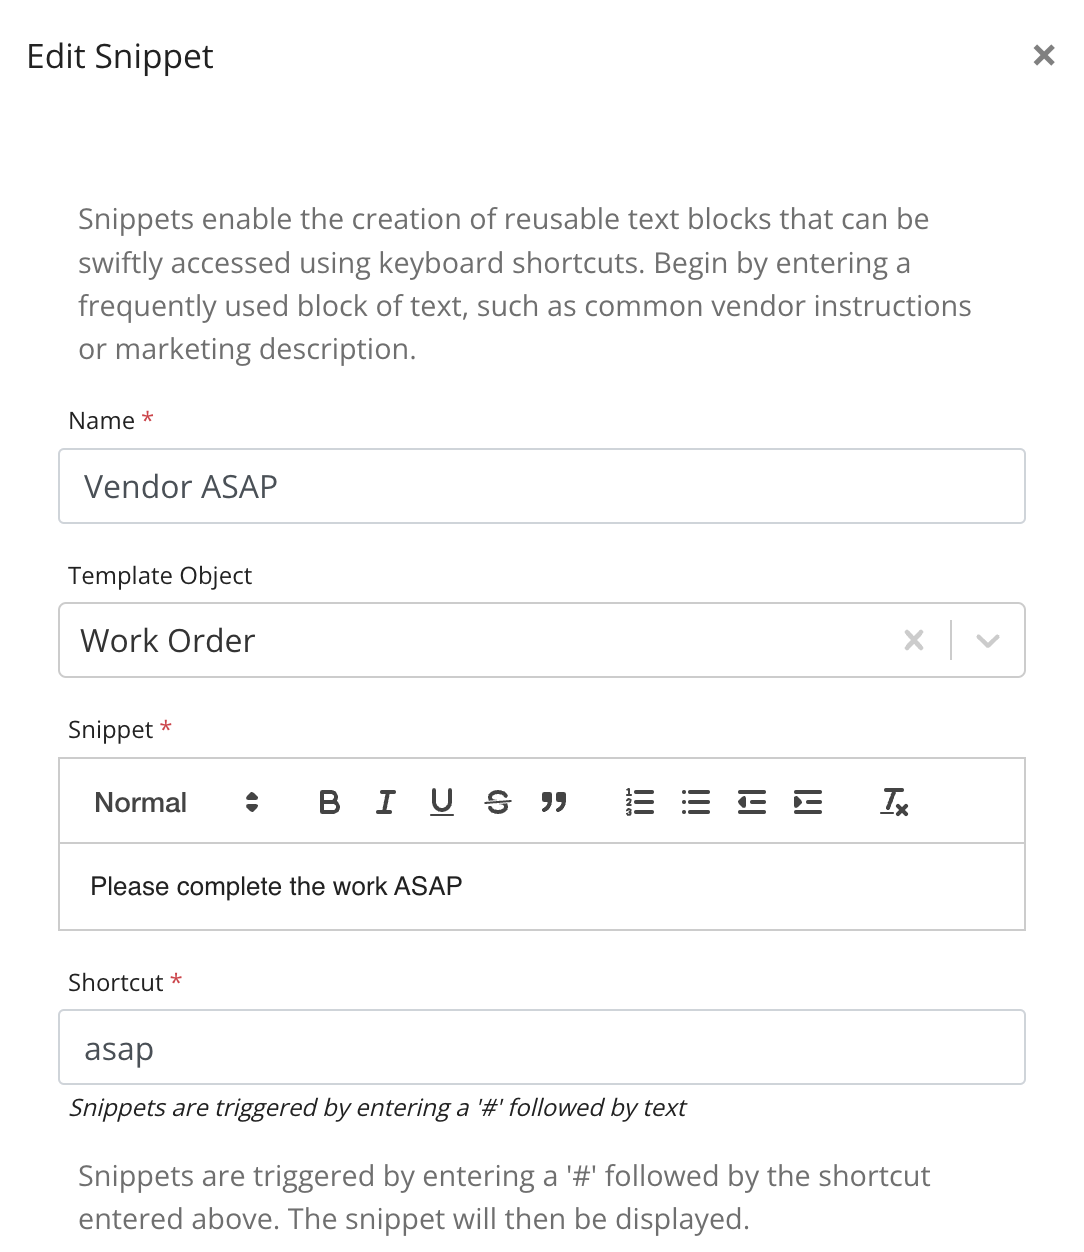
Task: Expand the Template Object dropdown chevron
Action: pos(988,640)
